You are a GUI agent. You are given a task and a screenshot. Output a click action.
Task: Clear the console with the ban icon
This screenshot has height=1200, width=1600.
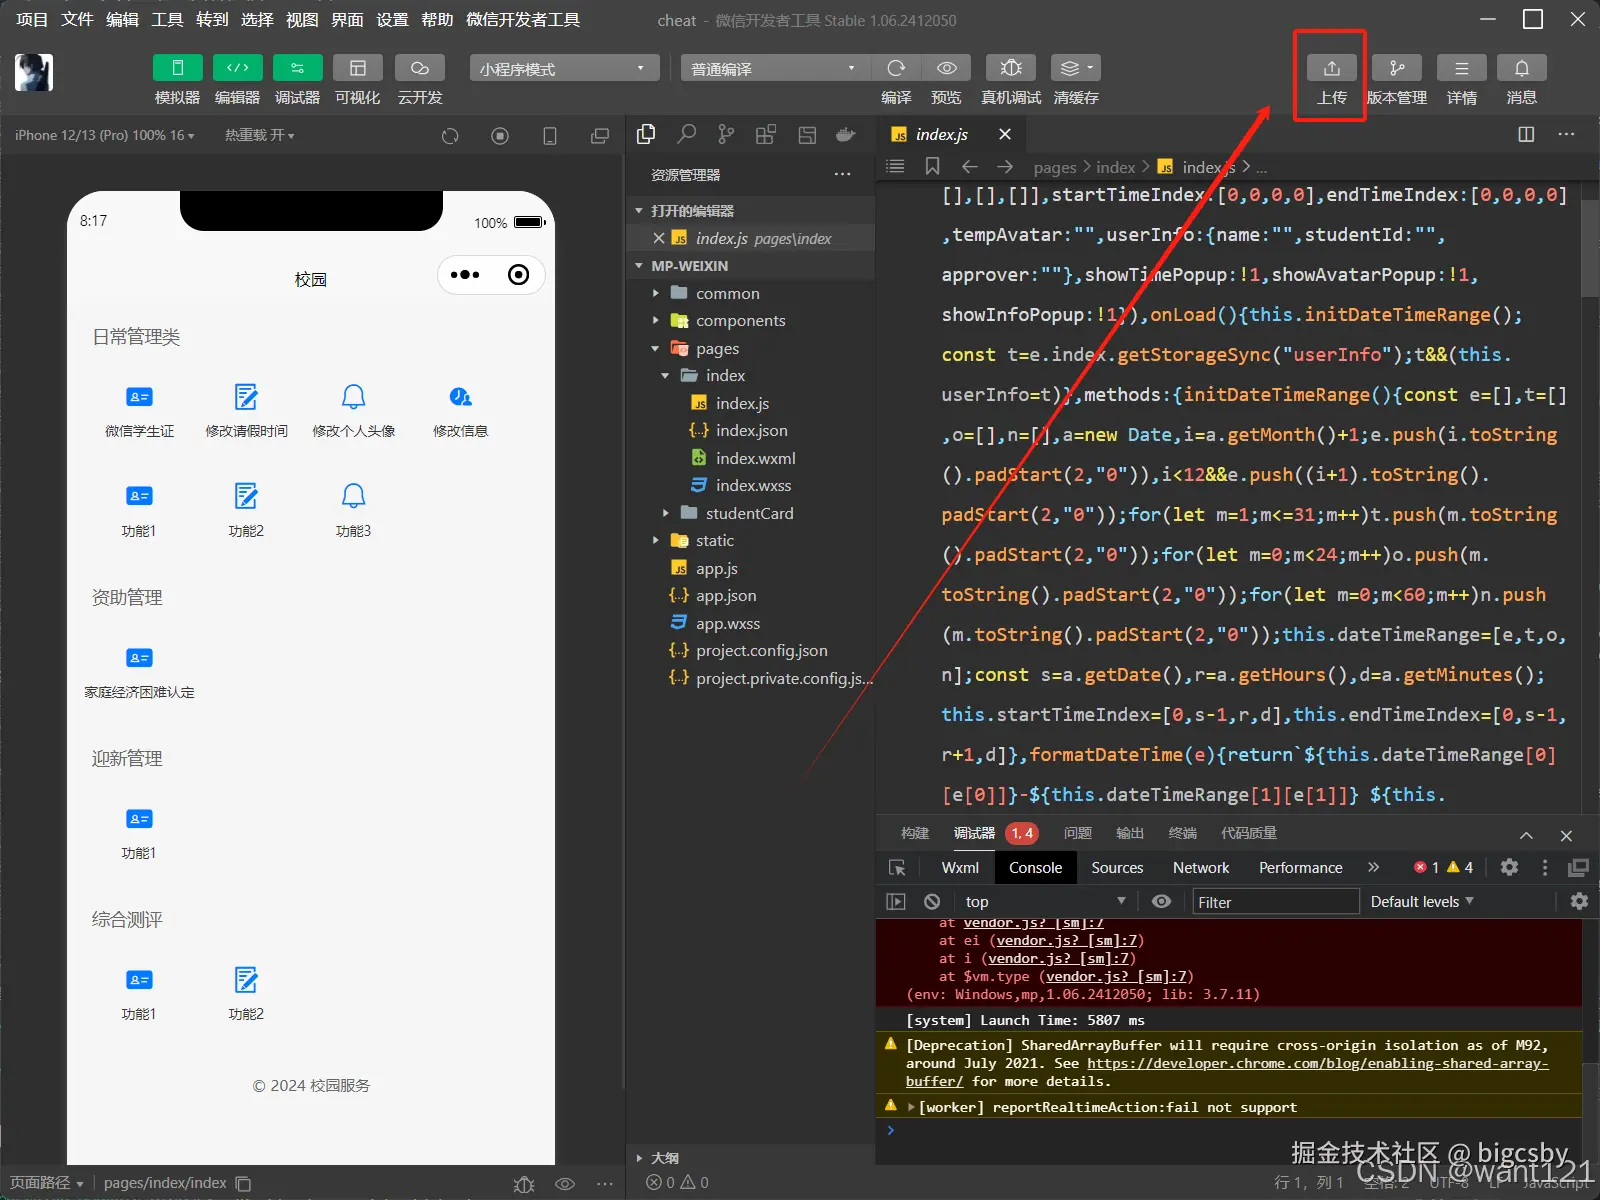click(932, 902)
